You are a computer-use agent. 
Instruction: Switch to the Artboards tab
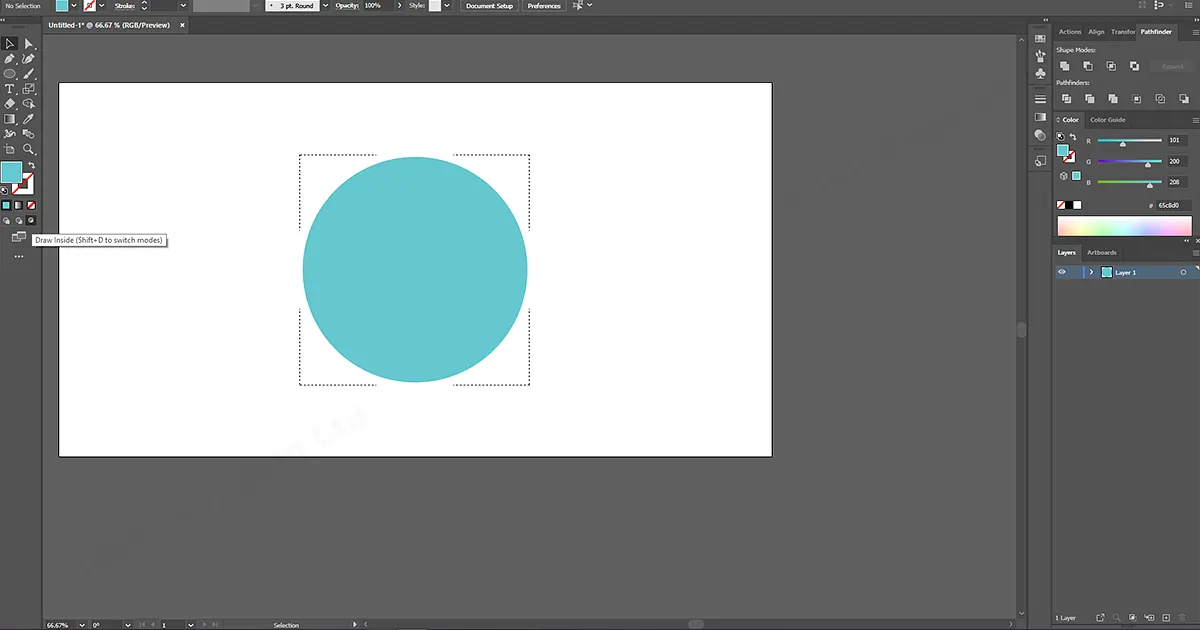1101,252
